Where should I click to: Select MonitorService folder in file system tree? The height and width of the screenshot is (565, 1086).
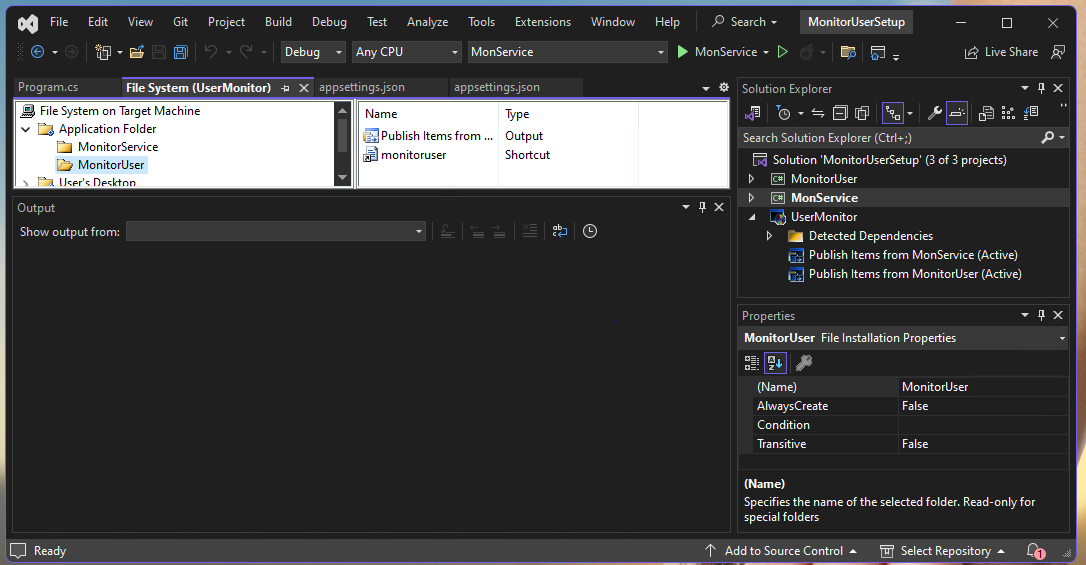[118, 147]
